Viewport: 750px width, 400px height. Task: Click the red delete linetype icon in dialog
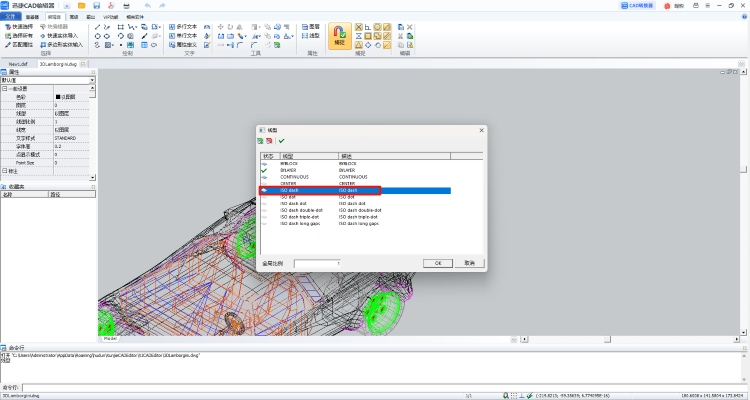pyautogui.click(x=270, y=140)
